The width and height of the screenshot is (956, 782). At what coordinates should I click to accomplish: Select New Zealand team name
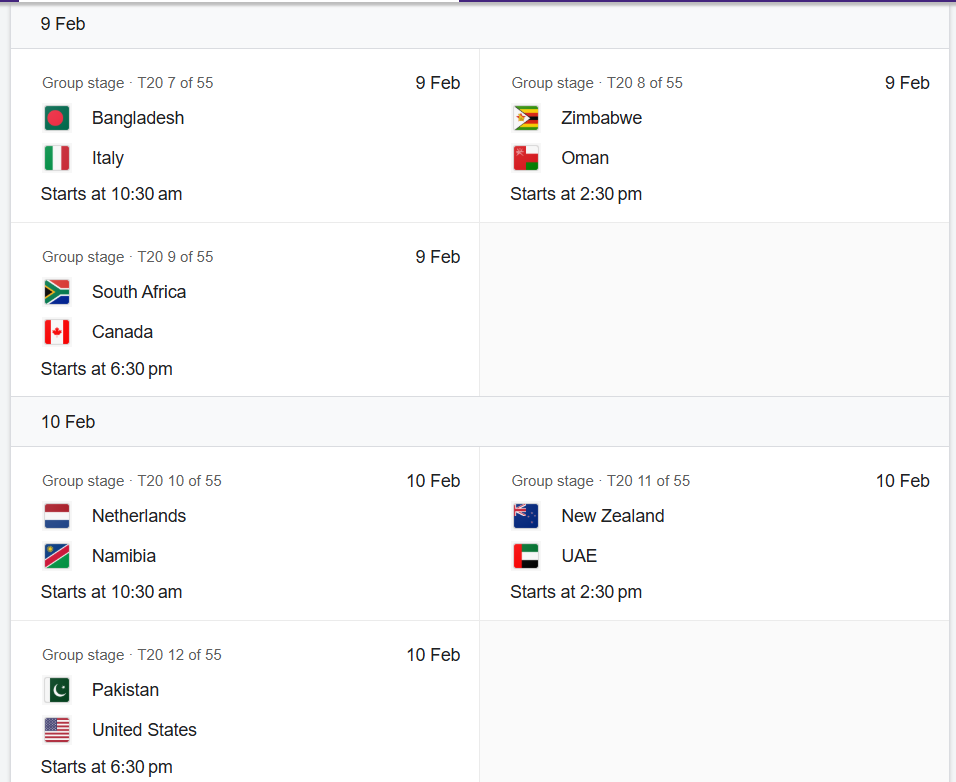pyautogui.click(x=612, y=516)
